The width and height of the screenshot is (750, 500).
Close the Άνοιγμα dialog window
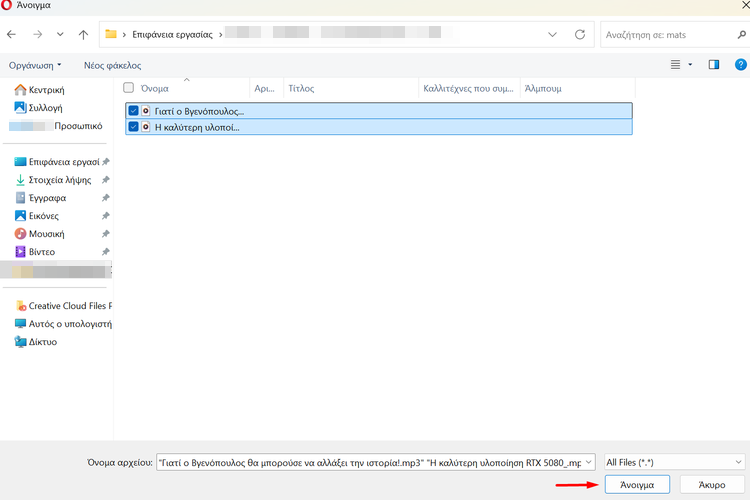point(745,5)
